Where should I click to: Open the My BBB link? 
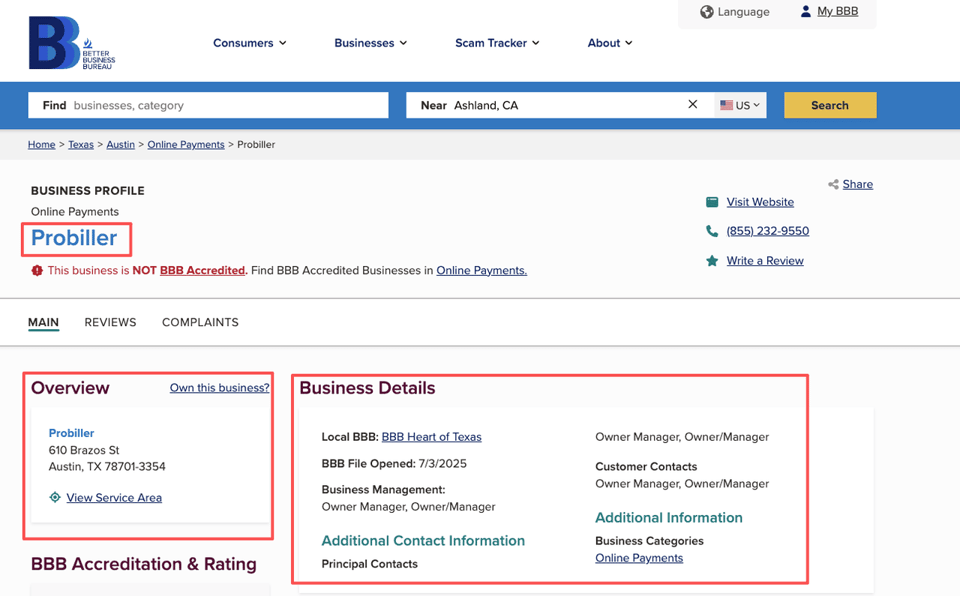(x=838, y=11)
